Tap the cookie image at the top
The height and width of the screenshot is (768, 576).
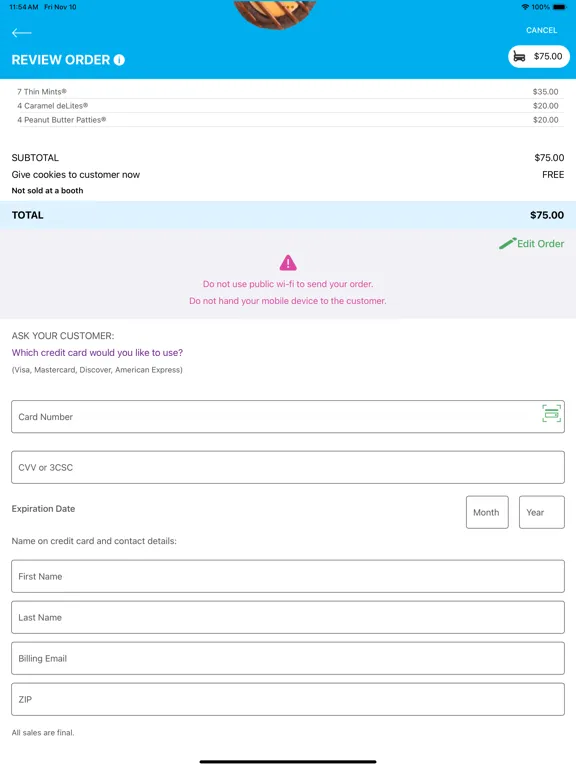[275, 13]
